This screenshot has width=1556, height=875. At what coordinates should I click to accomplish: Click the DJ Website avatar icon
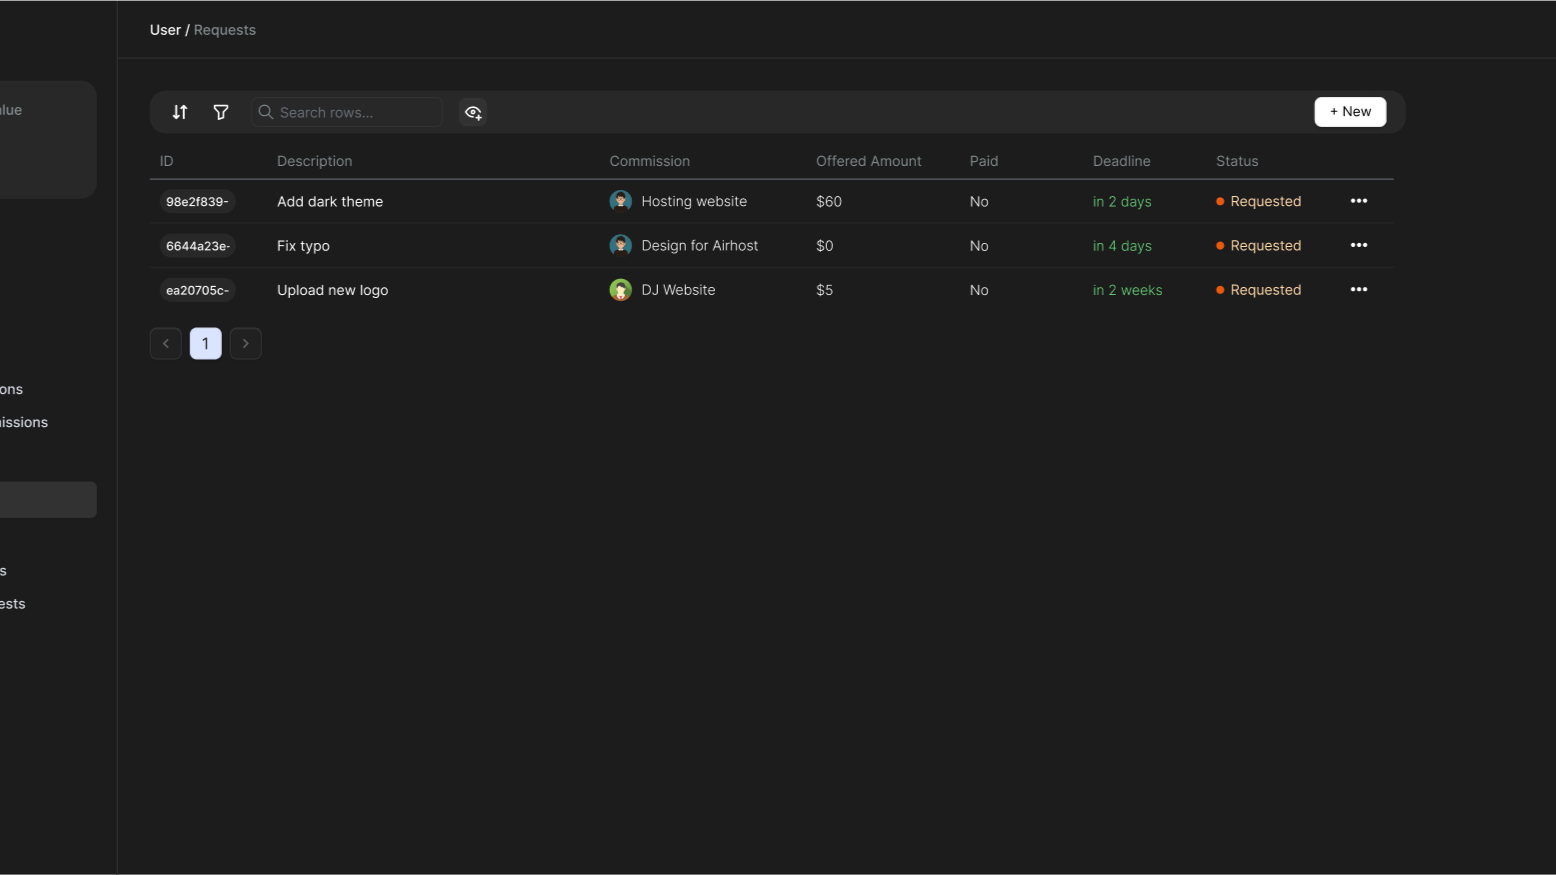620,290
